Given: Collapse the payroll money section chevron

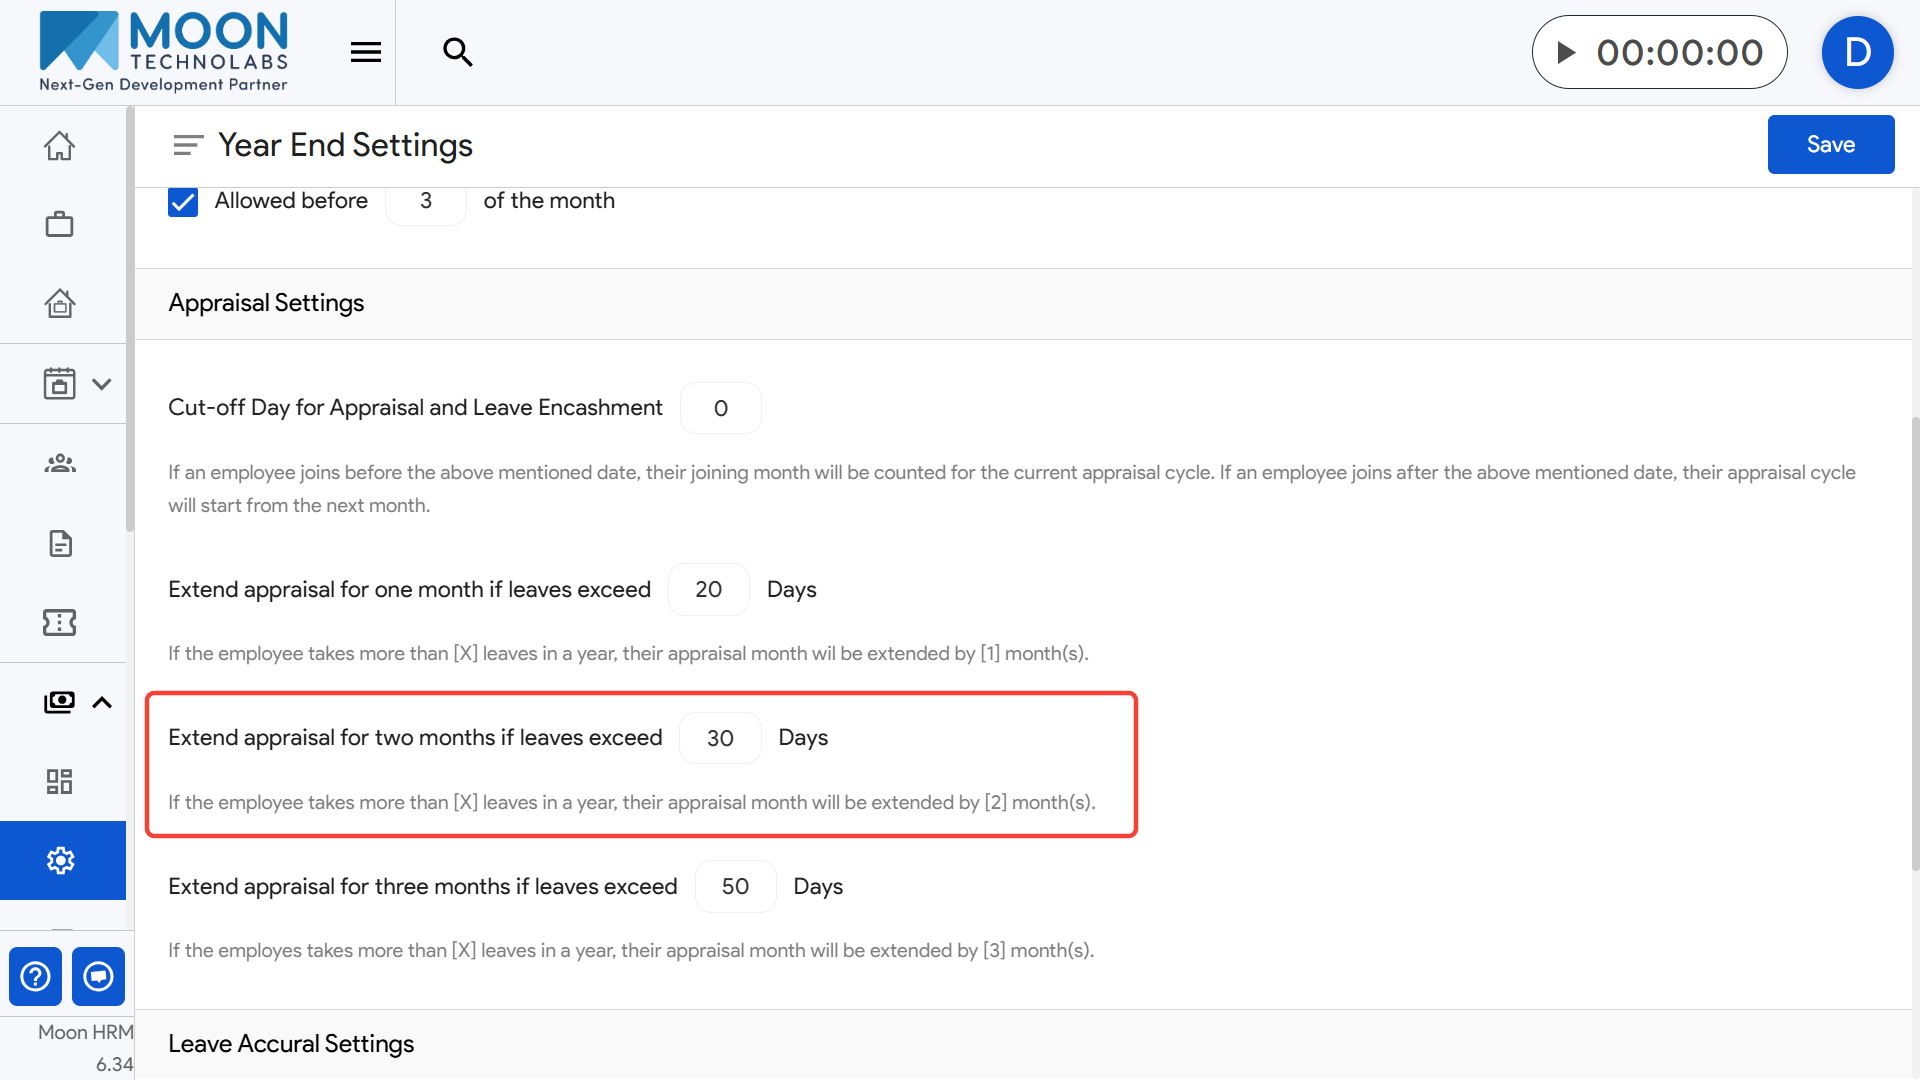Looking at the screenshot, I should pyautogui.click(x=101, y=702).
